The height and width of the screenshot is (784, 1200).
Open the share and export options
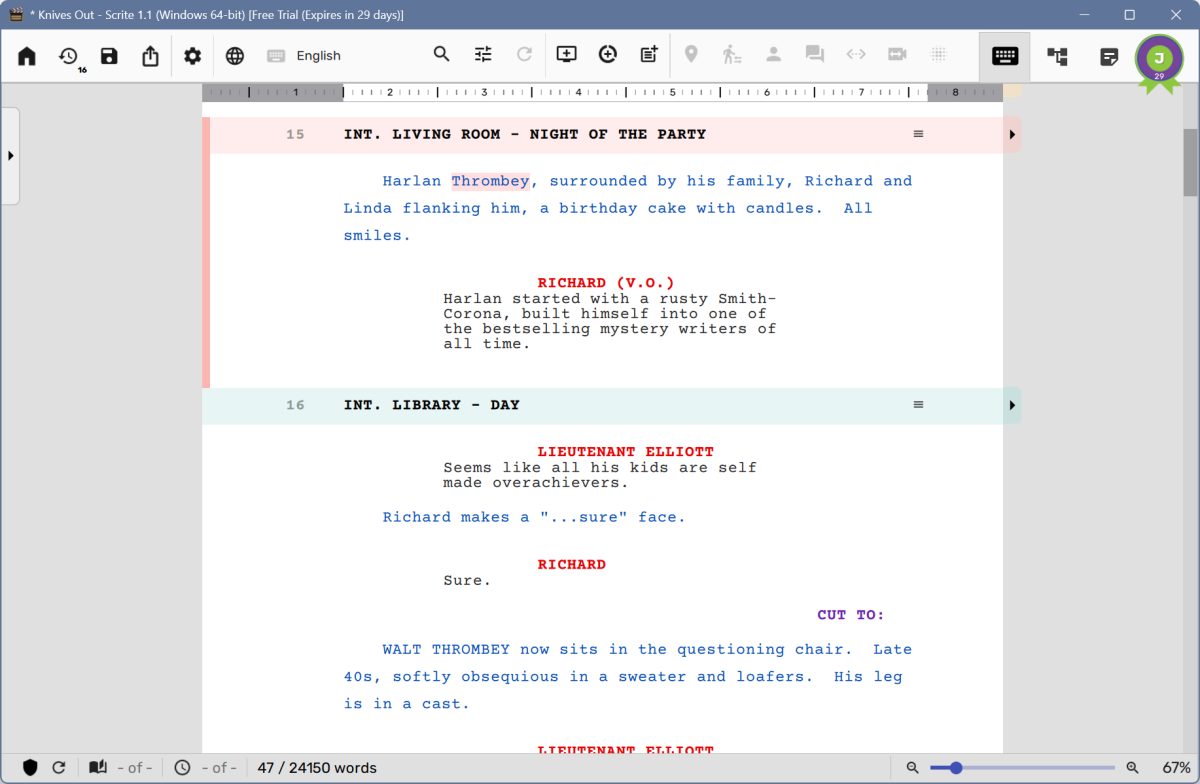coord(150,55)
